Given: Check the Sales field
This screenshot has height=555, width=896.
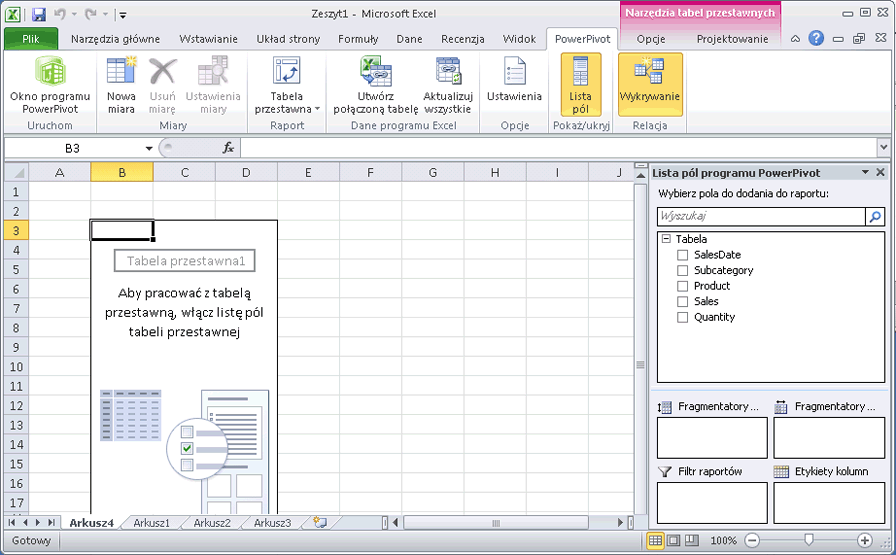Looking at the screenshot, I should click(x=682, y=301).
